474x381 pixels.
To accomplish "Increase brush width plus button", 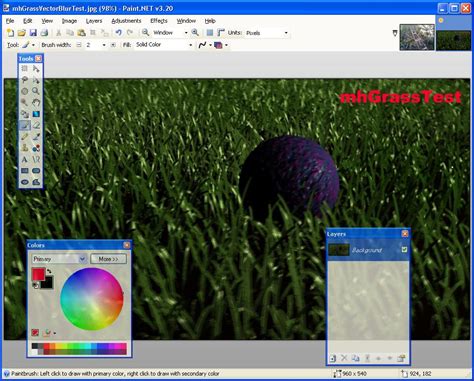I will (113, 45).
